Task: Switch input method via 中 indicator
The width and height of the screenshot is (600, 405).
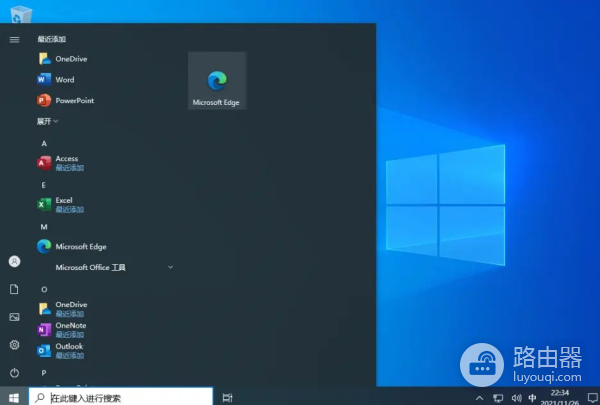Action: [532, 398]
